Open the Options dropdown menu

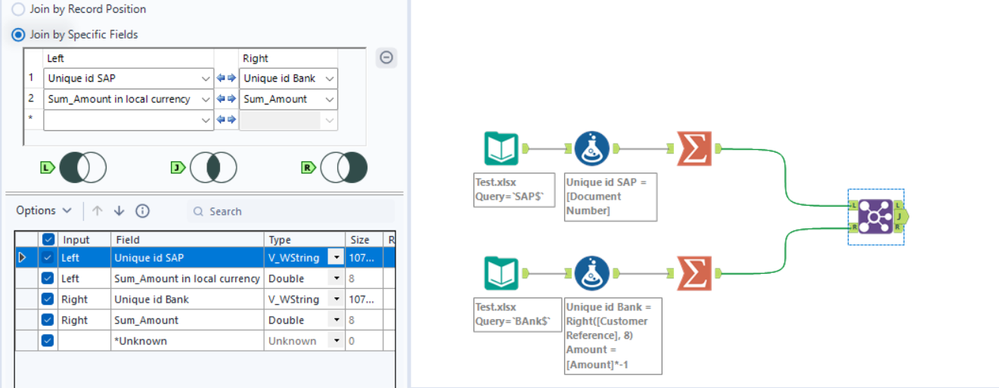click(x=44, y=211)
